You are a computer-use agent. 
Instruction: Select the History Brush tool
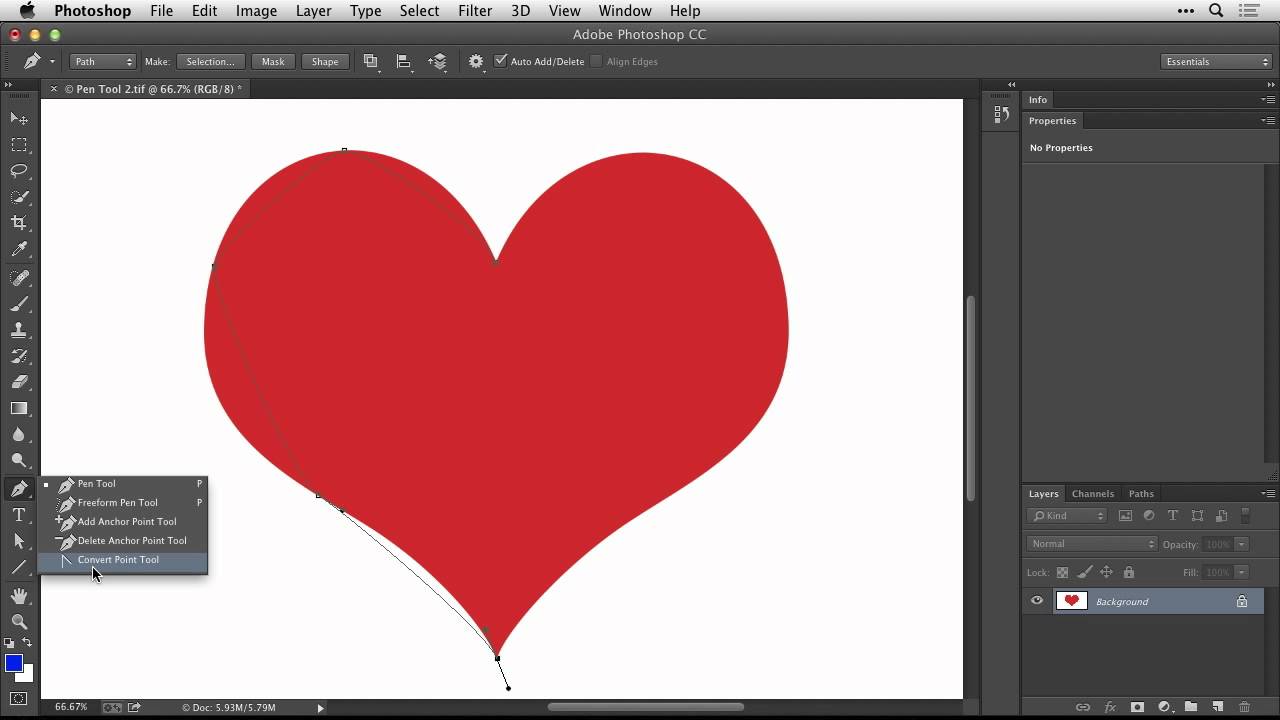19,356
